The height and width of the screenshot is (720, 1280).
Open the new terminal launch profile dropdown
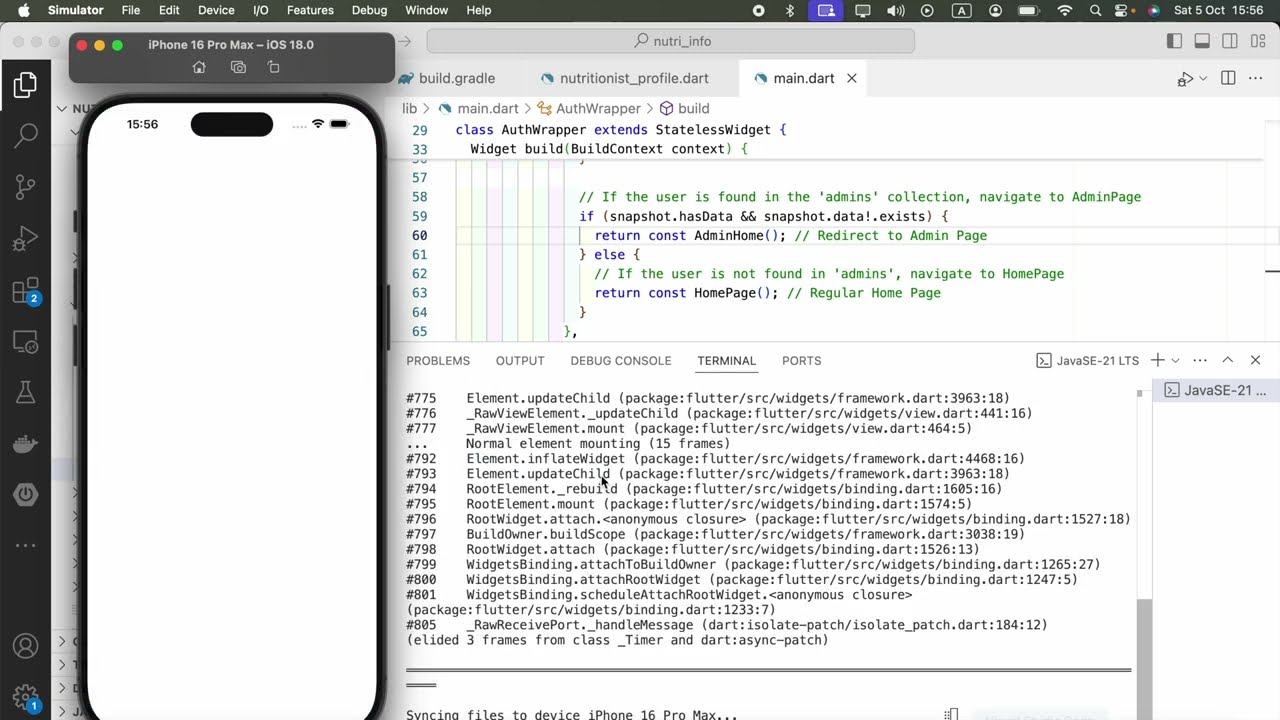pyautogui.click(x=1175, y=360)
